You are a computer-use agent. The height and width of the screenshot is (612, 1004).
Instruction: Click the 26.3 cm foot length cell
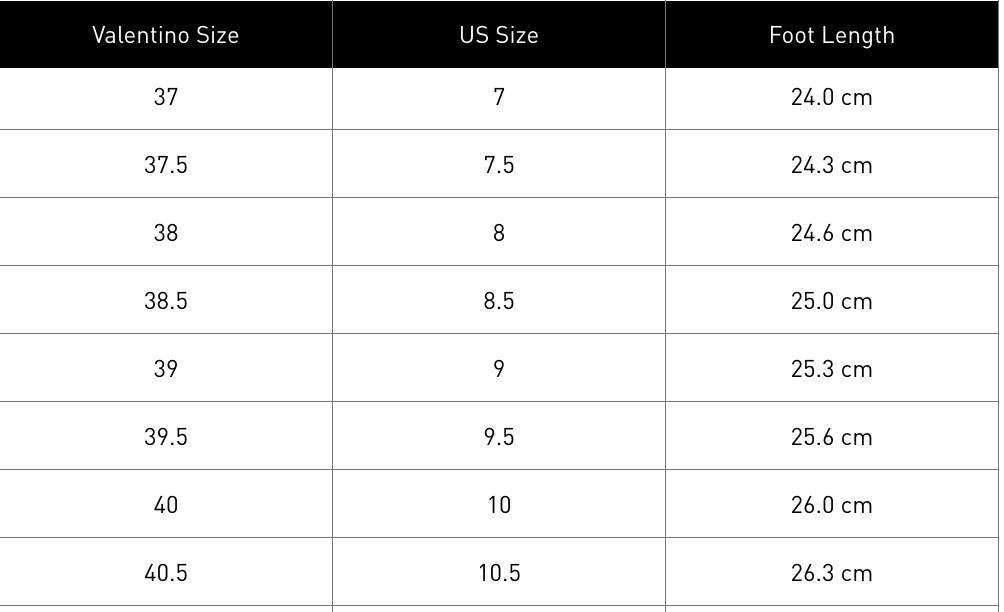point(832,573)
